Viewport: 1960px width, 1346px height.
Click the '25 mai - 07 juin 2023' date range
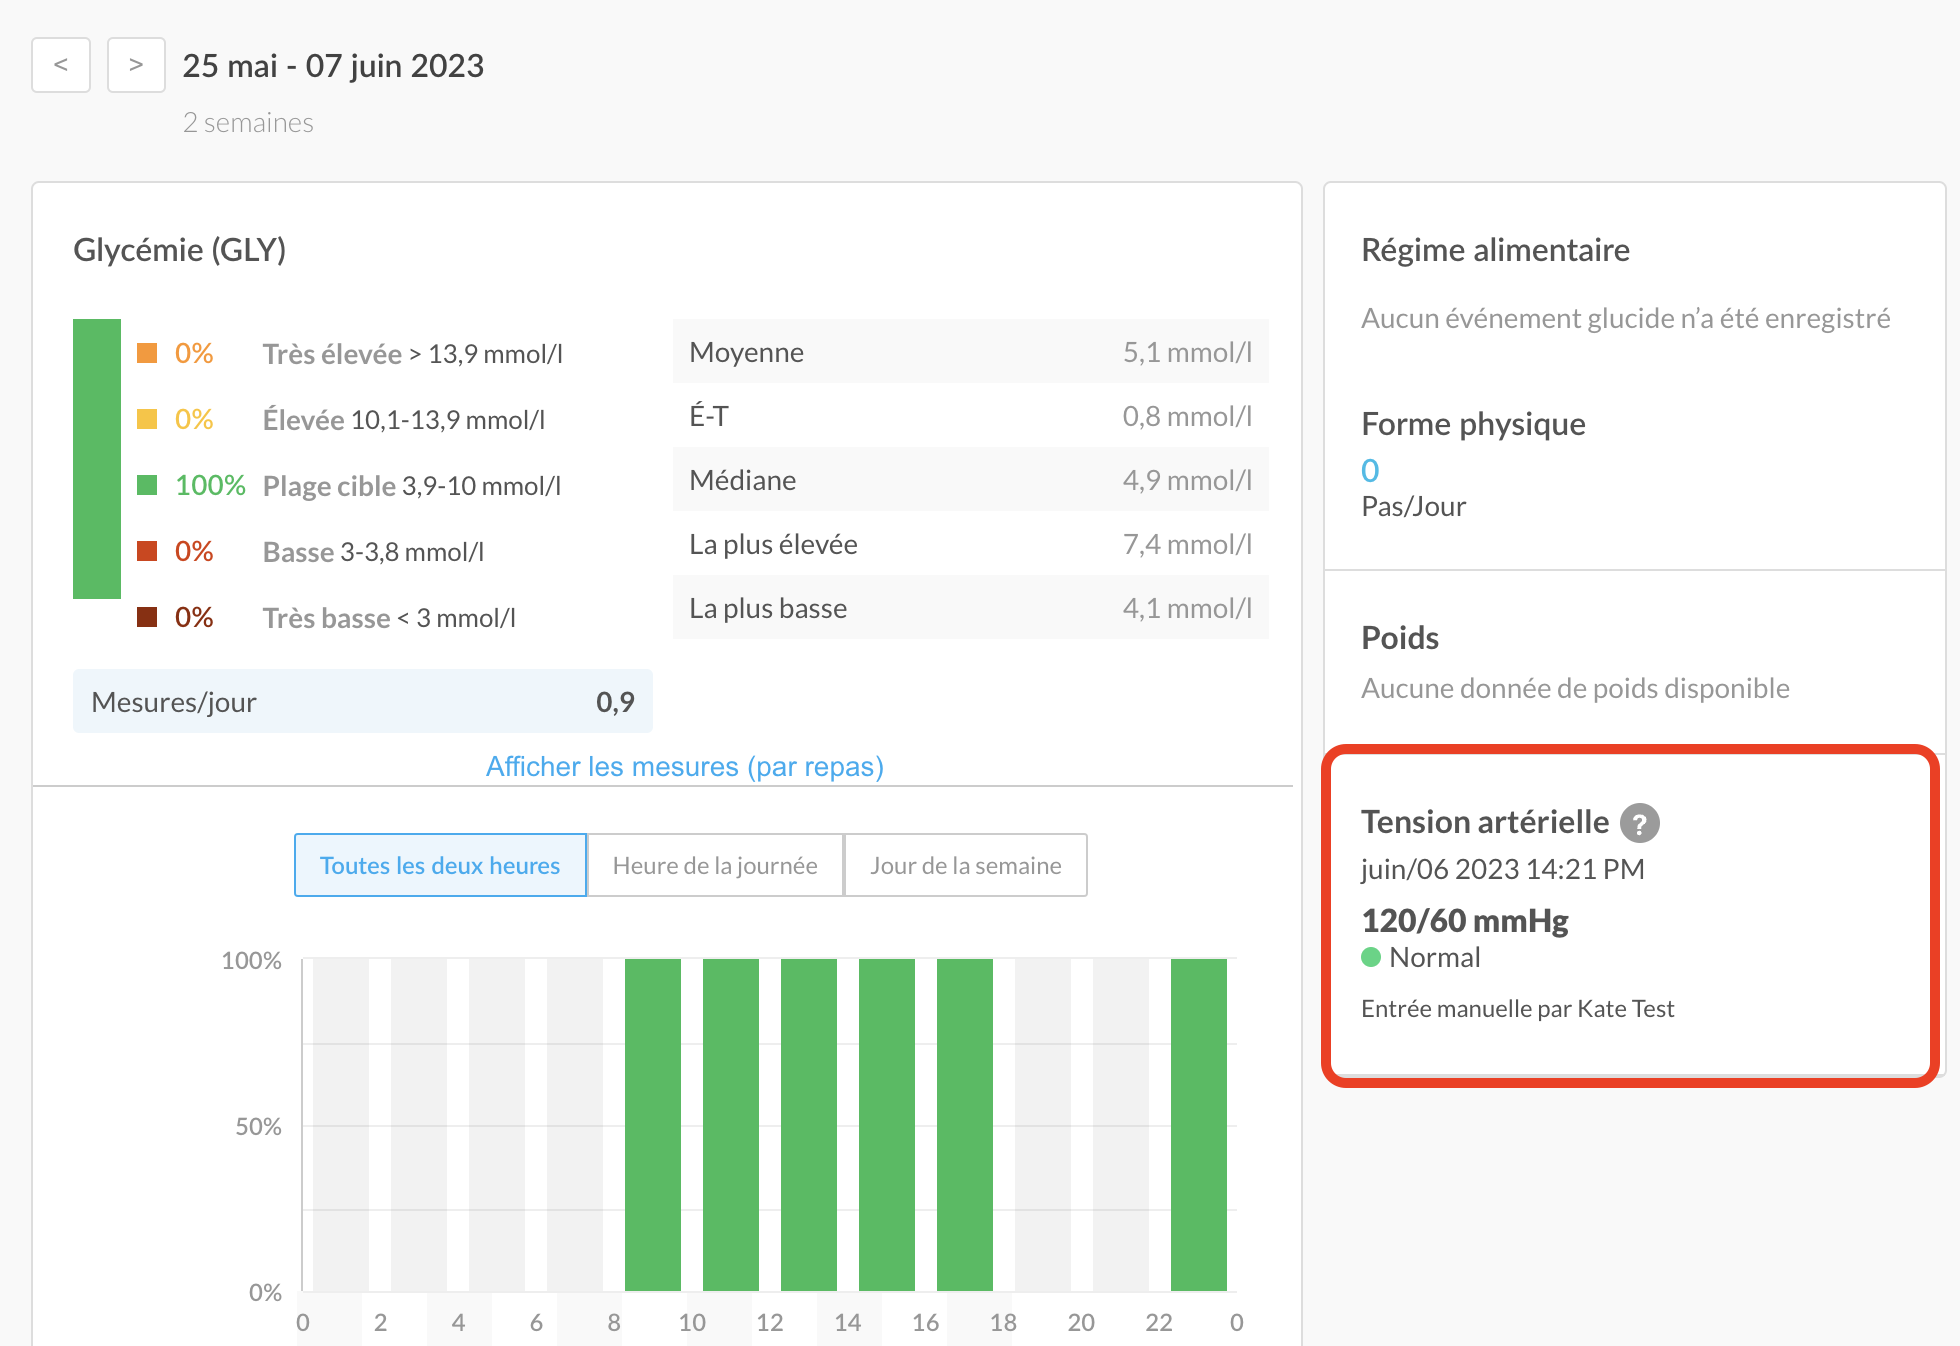(333, 66)
